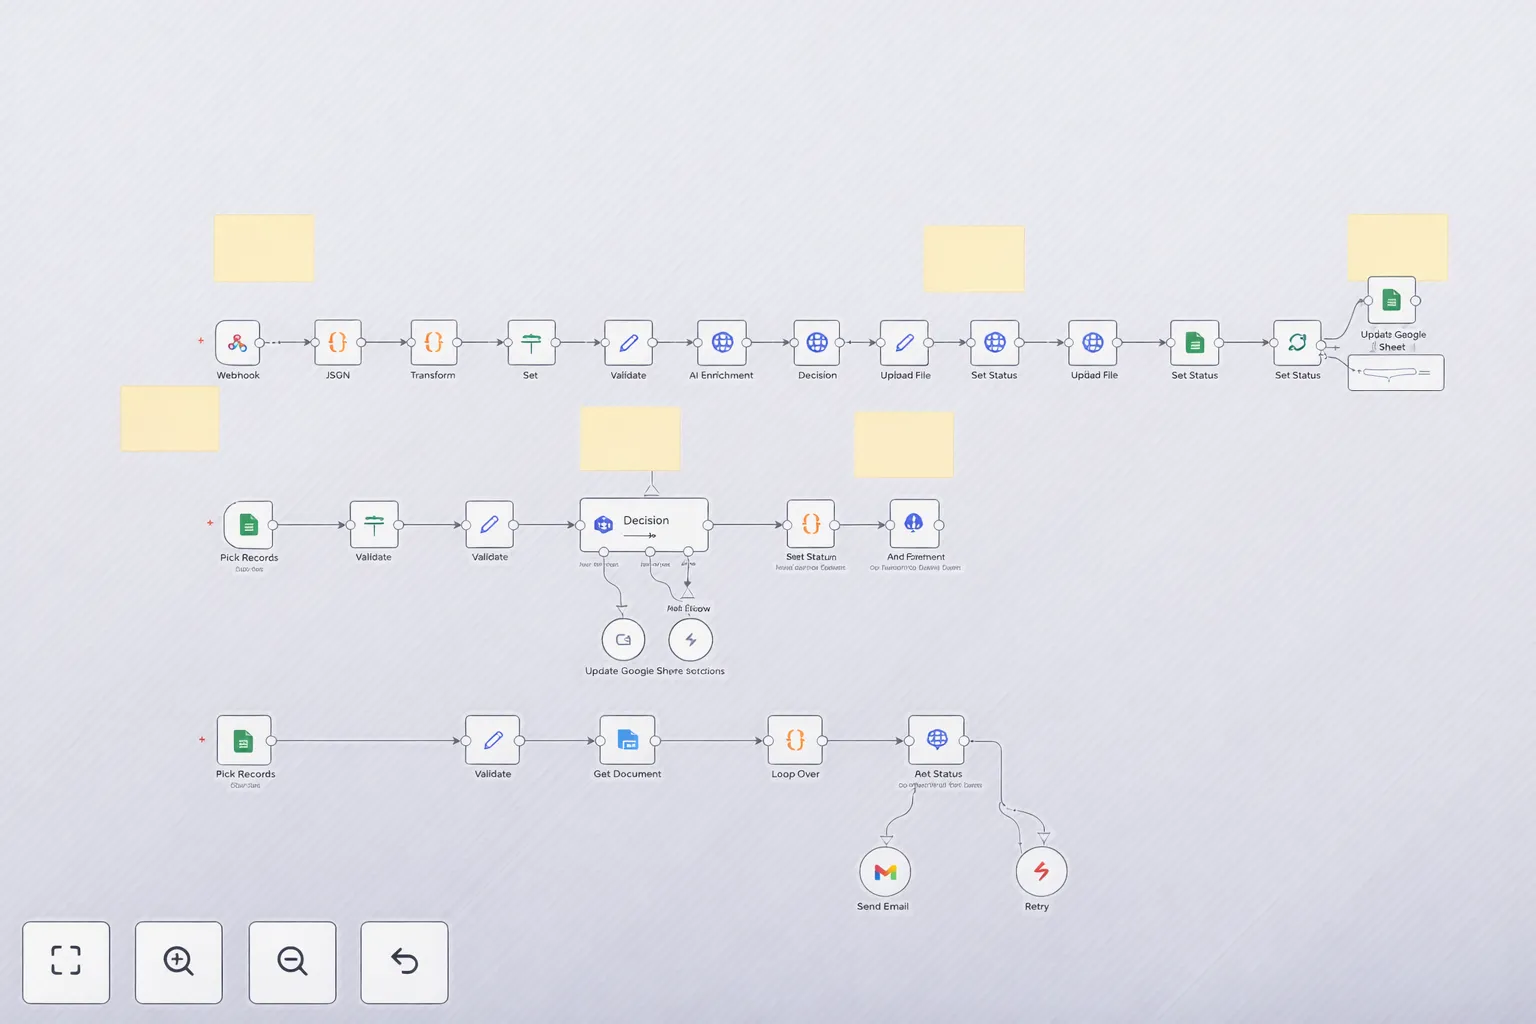Select the Retry node
The width and height of the screenshot is (1536, 1024).
(x=1041, y=872)
